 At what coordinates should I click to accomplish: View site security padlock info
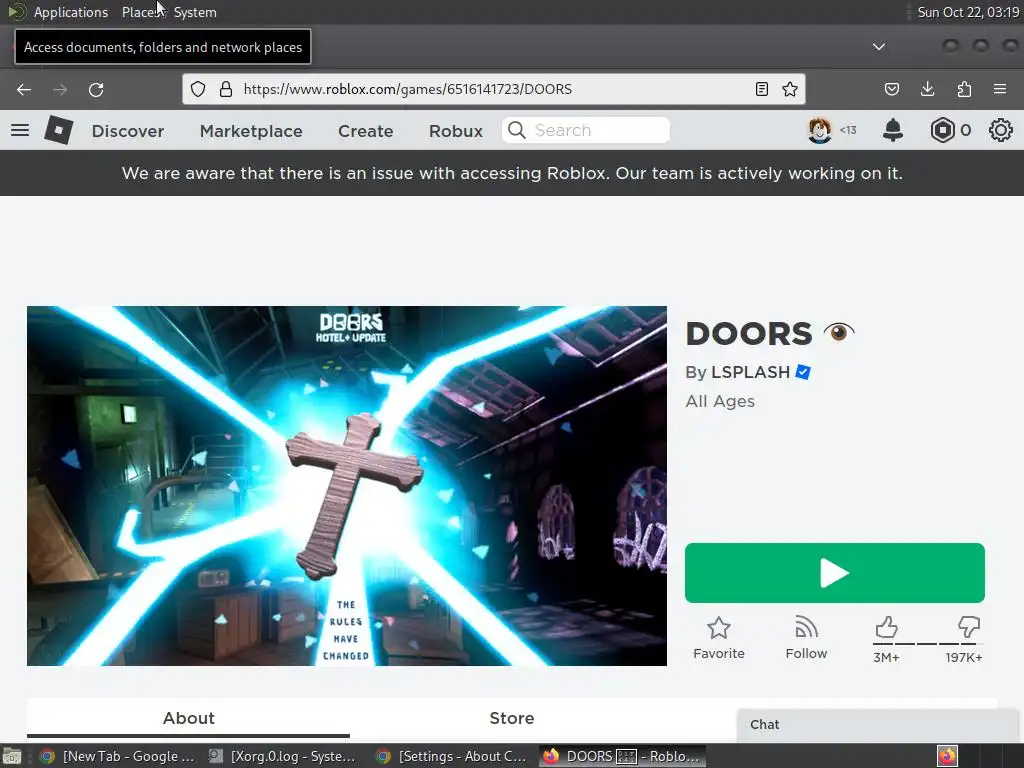click(x=226, y=89)
